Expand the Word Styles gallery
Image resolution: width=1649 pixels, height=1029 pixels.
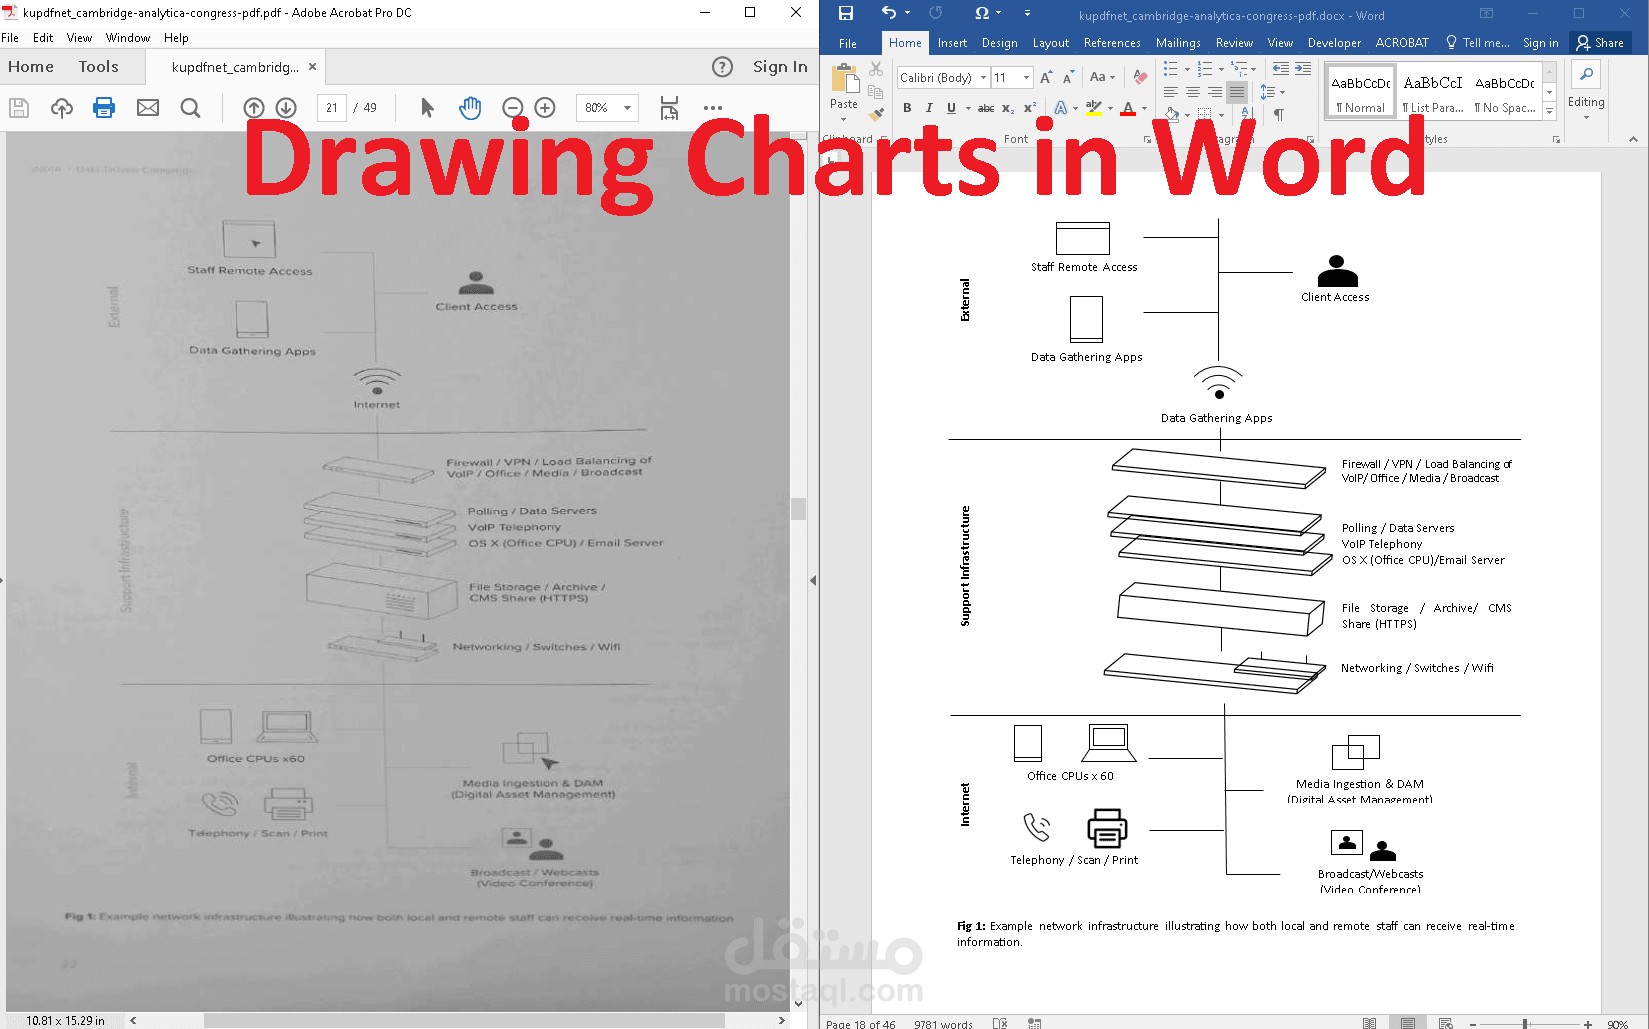[x=1550, y=111]
